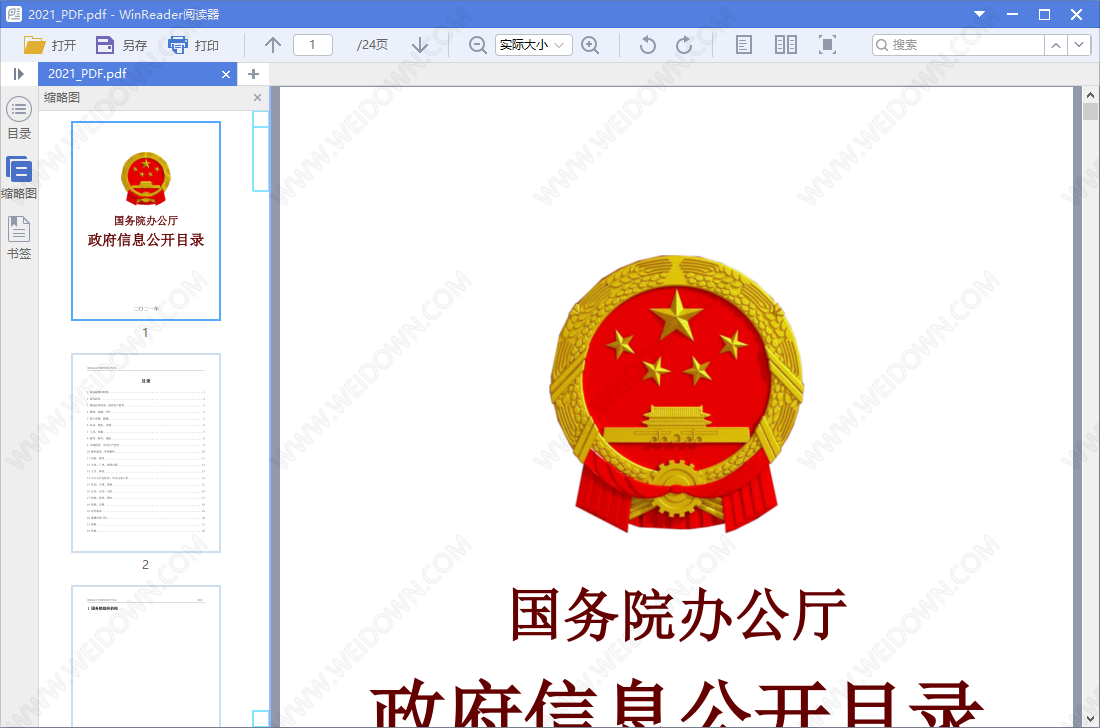Image resolution: width=1100 pixels, height=728 pixels.
Task: Click the 缩略图 panel title
Action: pos(62,97)
